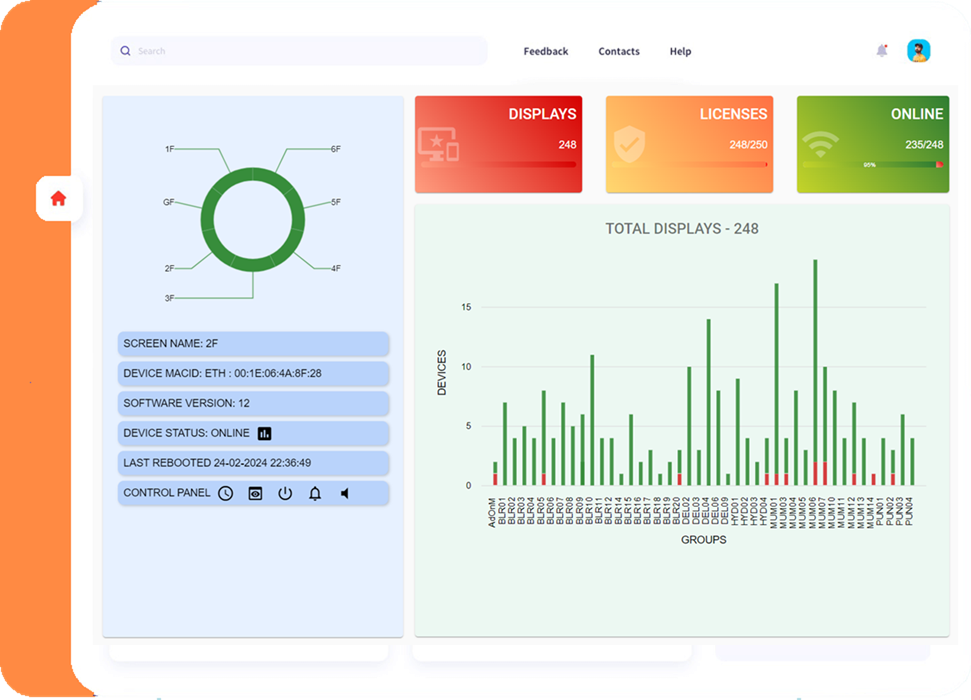
Task: Open the device status chart icon
Action: [x=265, y=433]
